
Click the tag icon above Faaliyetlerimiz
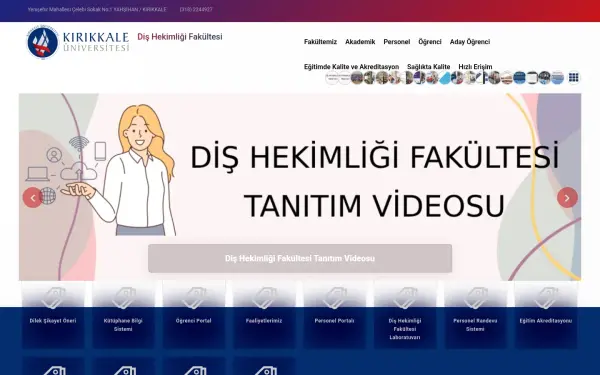pos(264,298)
